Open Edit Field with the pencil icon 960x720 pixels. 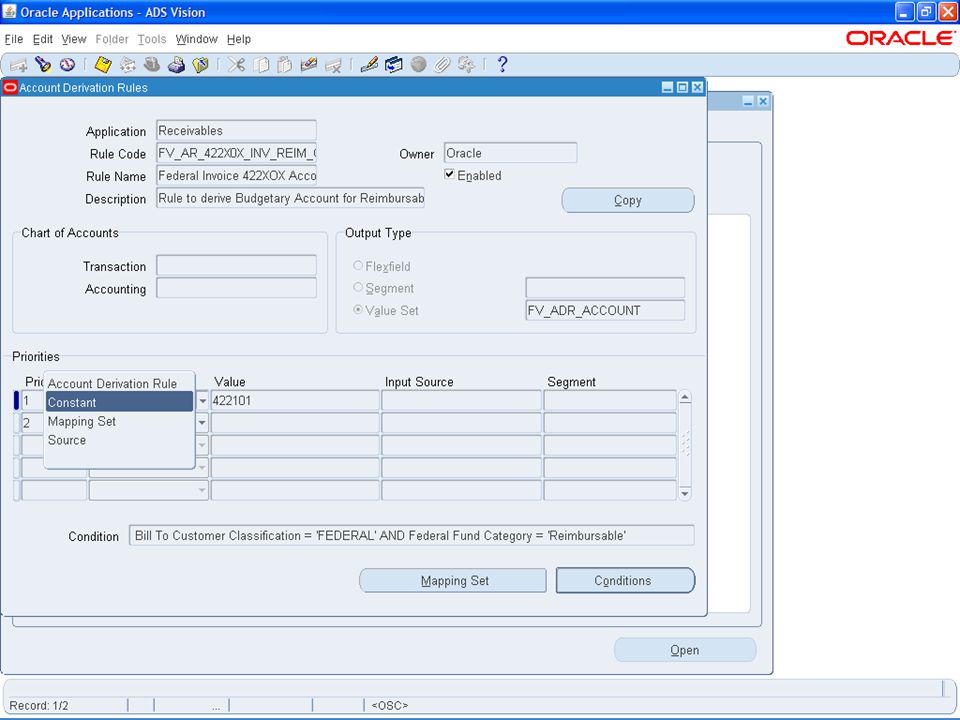point(369,64)
